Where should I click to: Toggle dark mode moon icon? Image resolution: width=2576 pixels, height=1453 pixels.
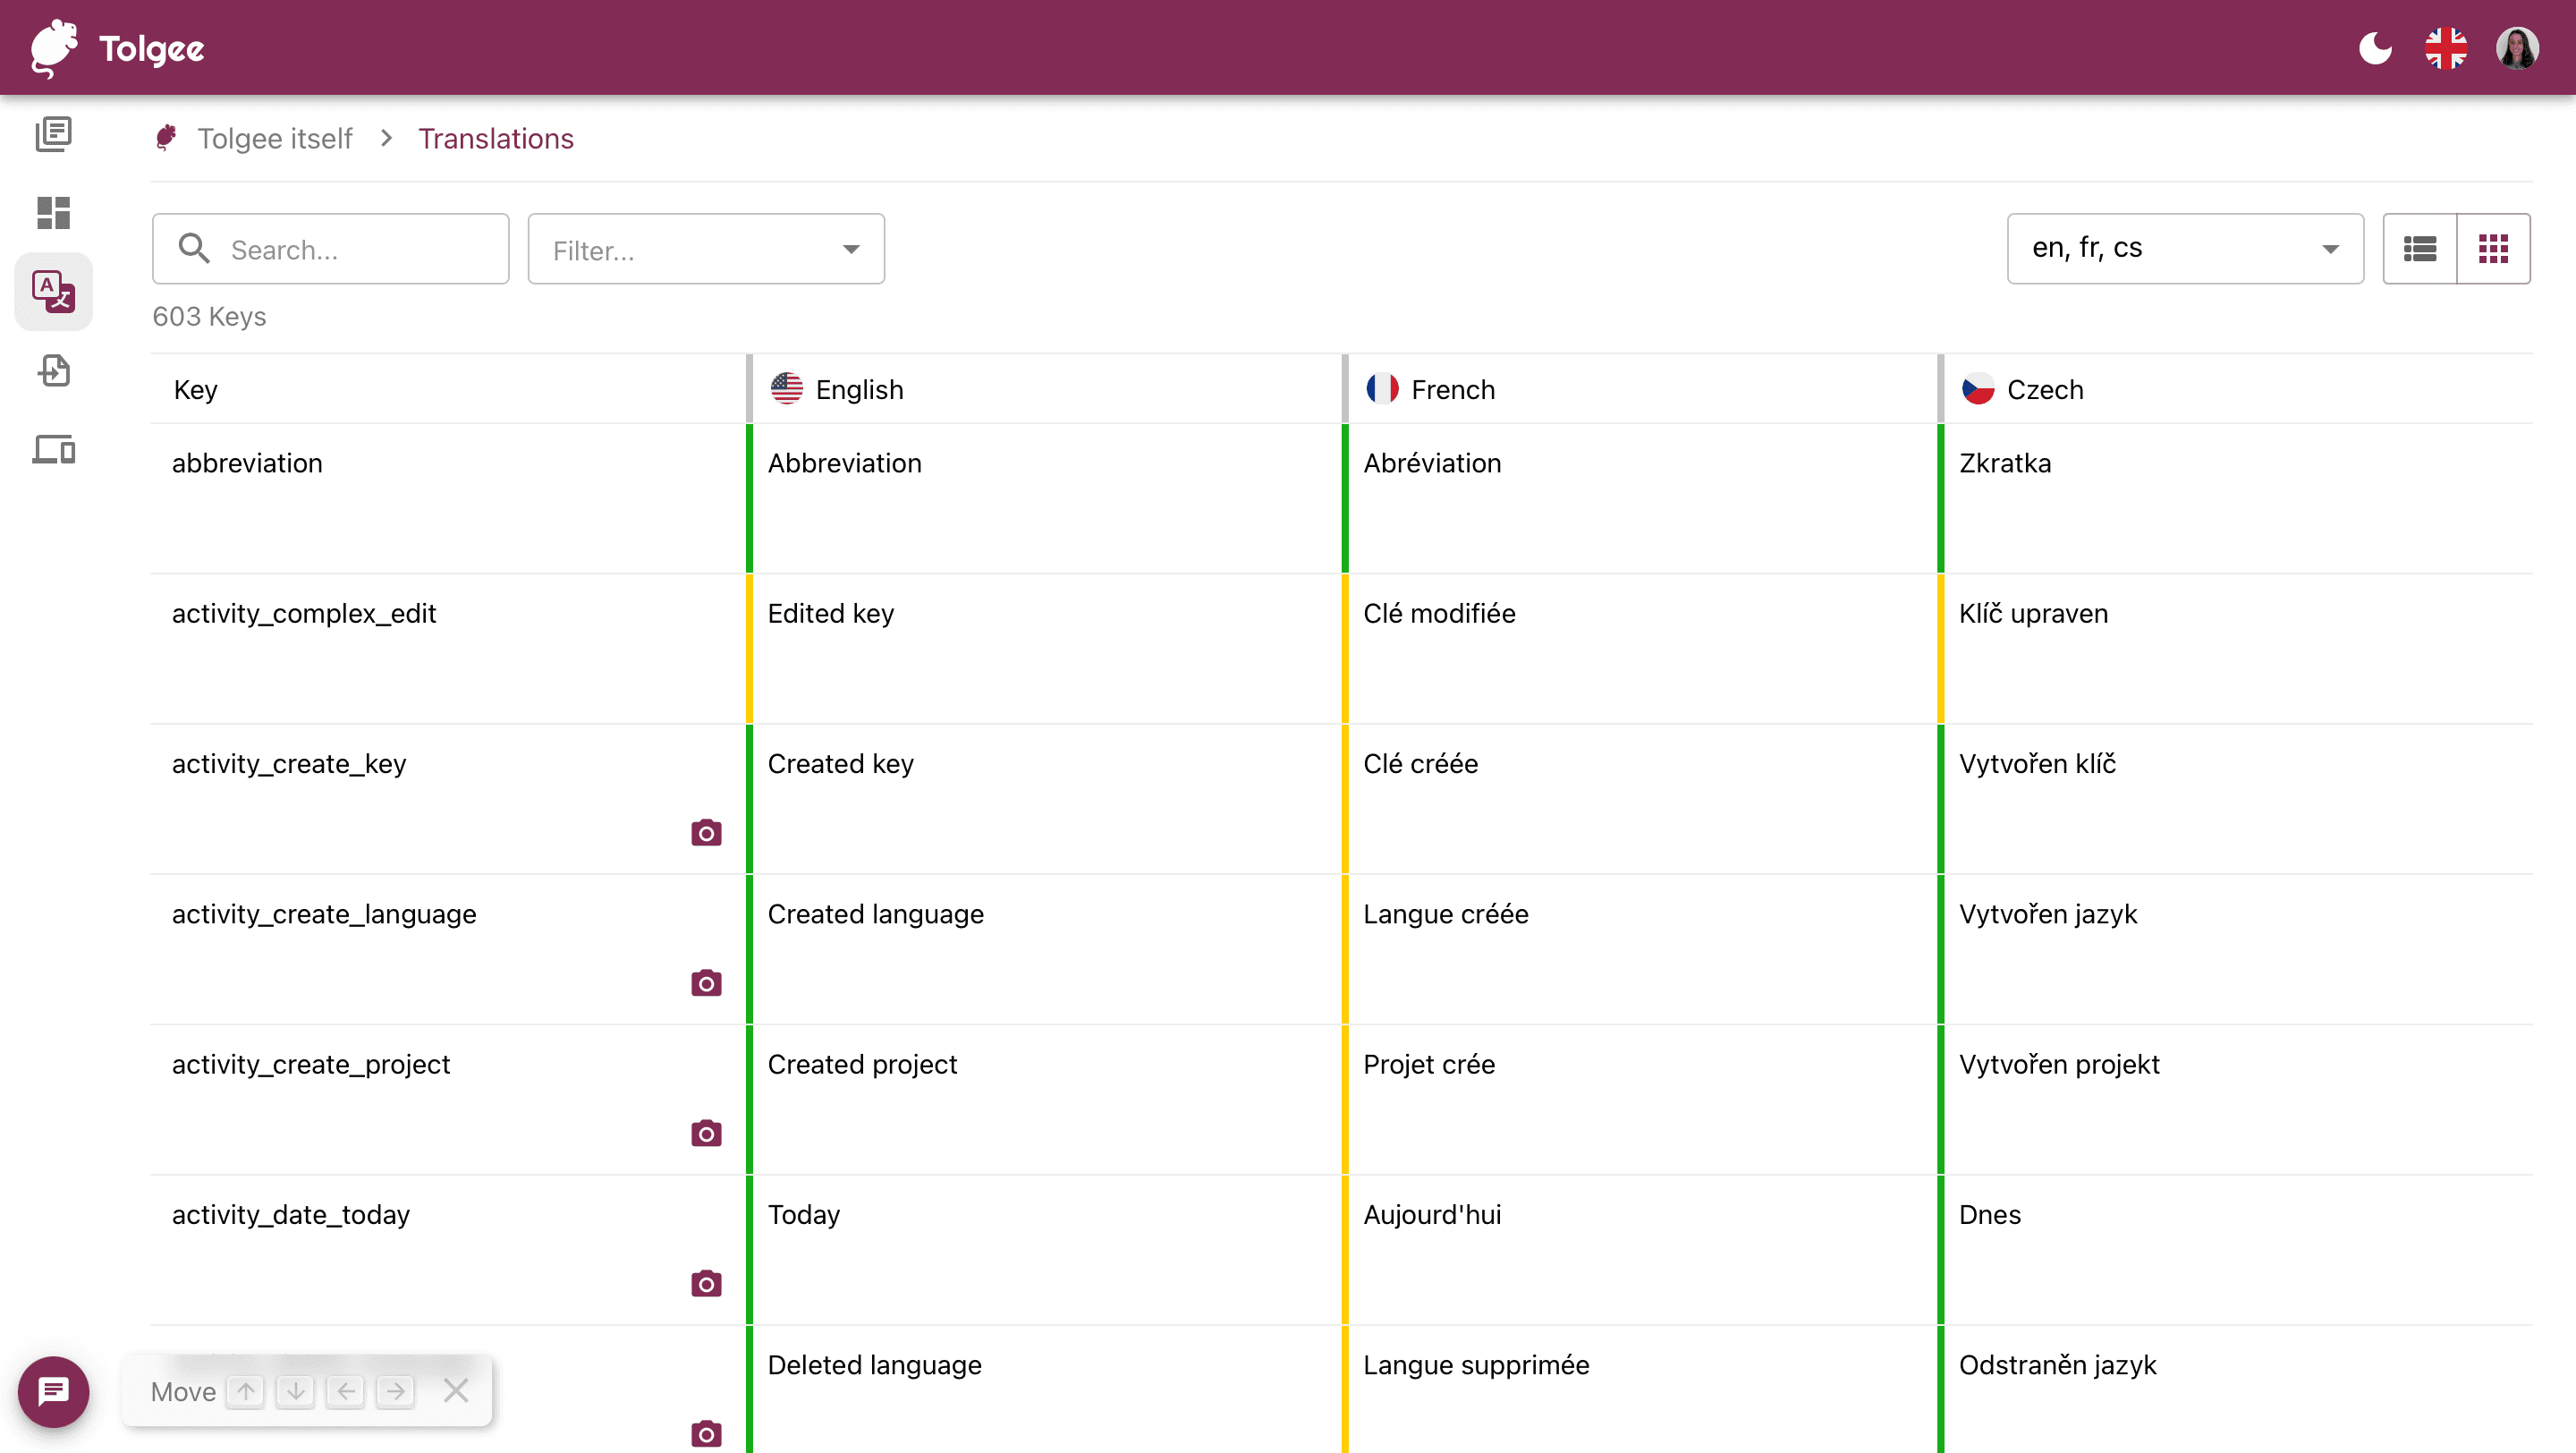click(x=2375, y=48)
